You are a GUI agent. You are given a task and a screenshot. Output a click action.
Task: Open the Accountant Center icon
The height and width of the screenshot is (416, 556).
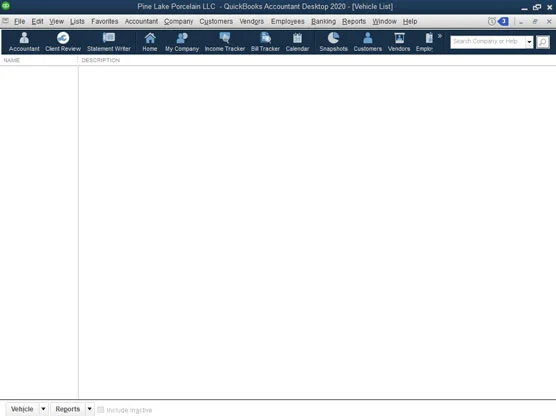[24, 42]
